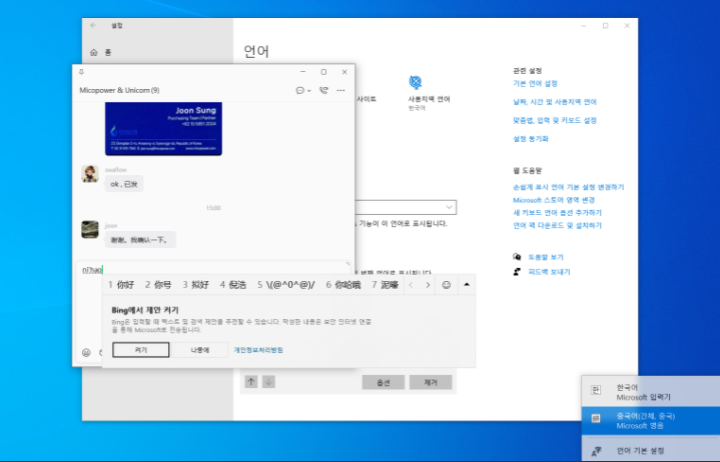The height and width of the screenshot is (462, 720).
Task: Open the three-dot more menu in chat
Action: pos(341,90)
